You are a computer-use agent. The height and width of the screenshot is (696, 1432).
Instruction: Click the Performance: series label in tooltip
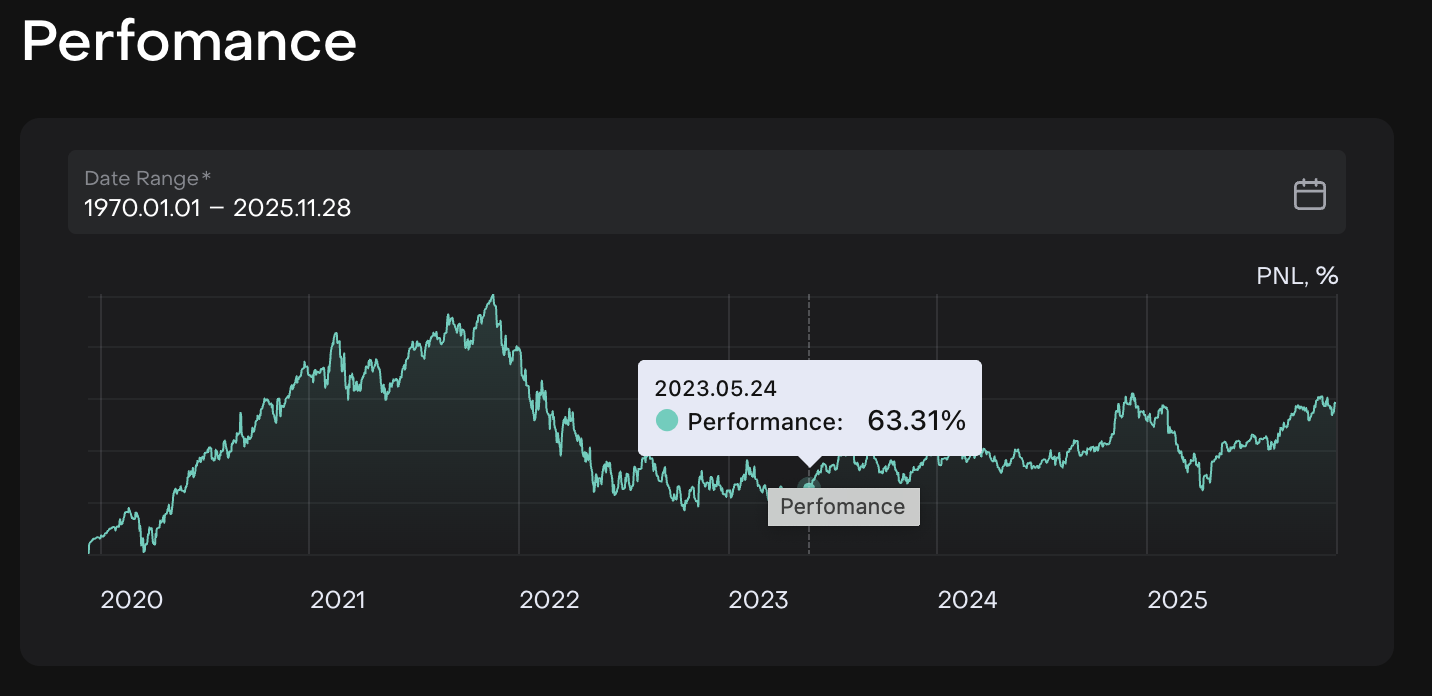[x=765, y=421]
